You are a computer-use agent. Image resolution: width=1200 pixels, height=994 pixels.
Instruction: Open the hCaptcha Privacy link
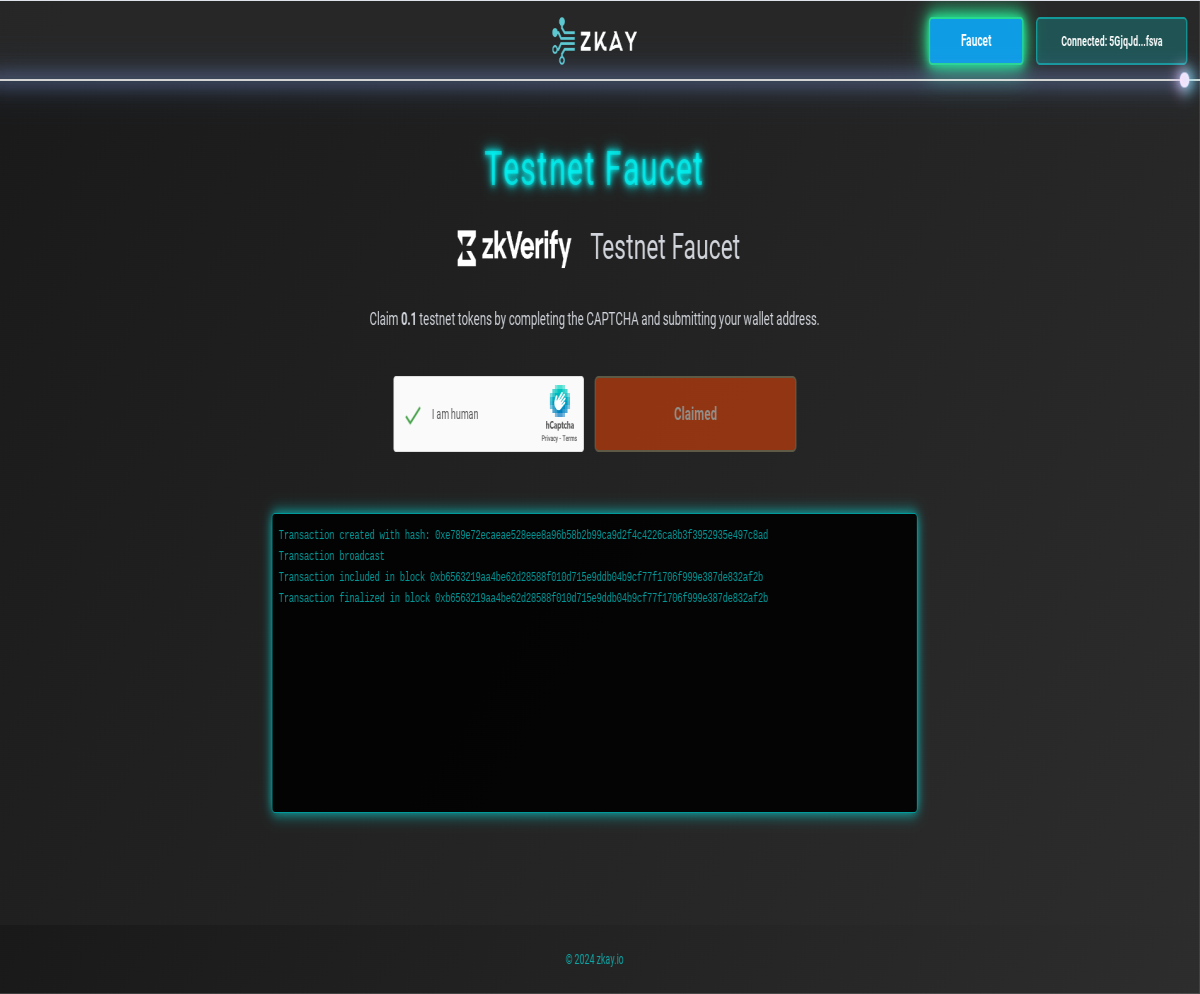(549, 438)
